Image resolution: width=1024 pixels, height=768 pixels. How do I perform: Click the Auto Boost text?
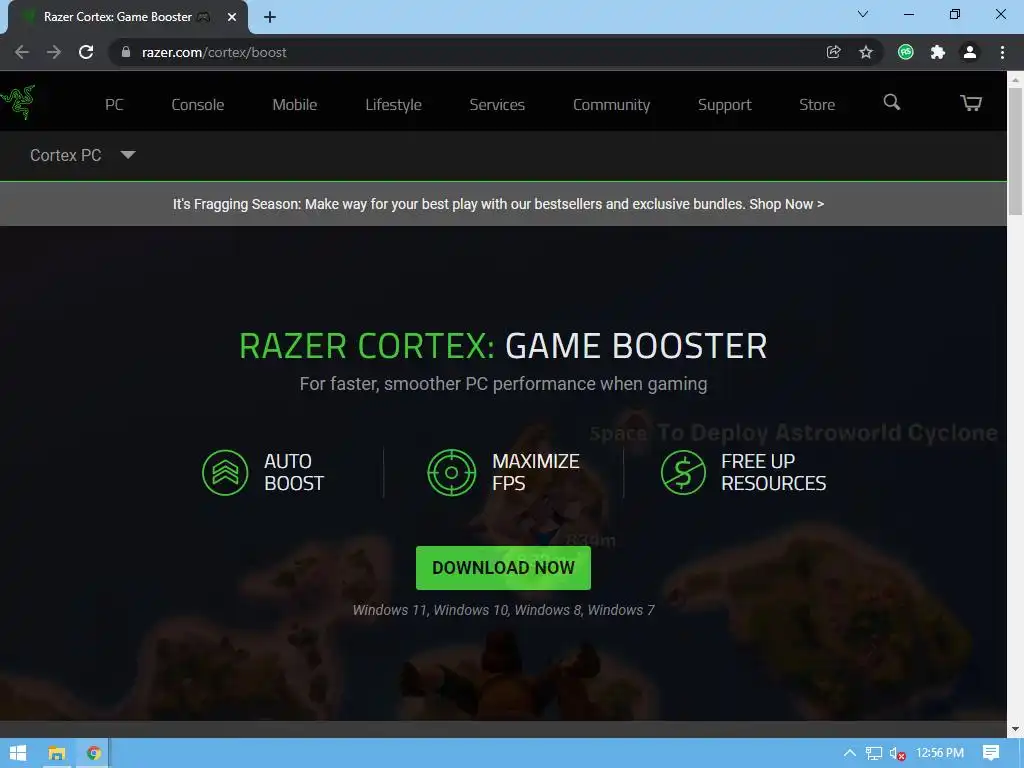pyautogui.click(x=294, y=472)
